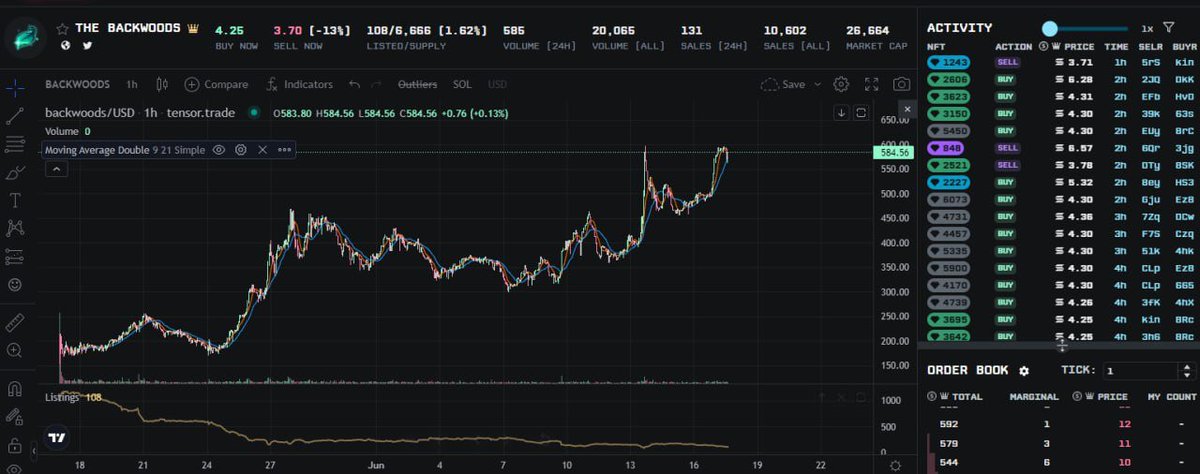Expand the Save layout dropdown arrow
1200x474 pixels.
click(817, 85)
